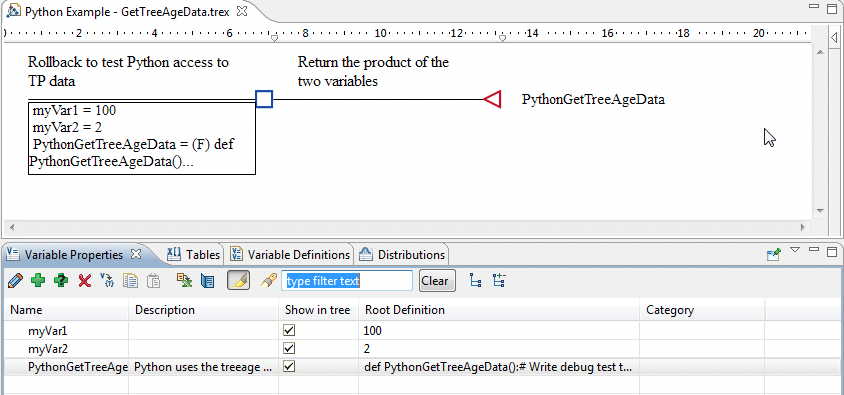Maximize the Variable Properties panel
Viewport: 844px width, 395px height.
(x=832, y=251)
